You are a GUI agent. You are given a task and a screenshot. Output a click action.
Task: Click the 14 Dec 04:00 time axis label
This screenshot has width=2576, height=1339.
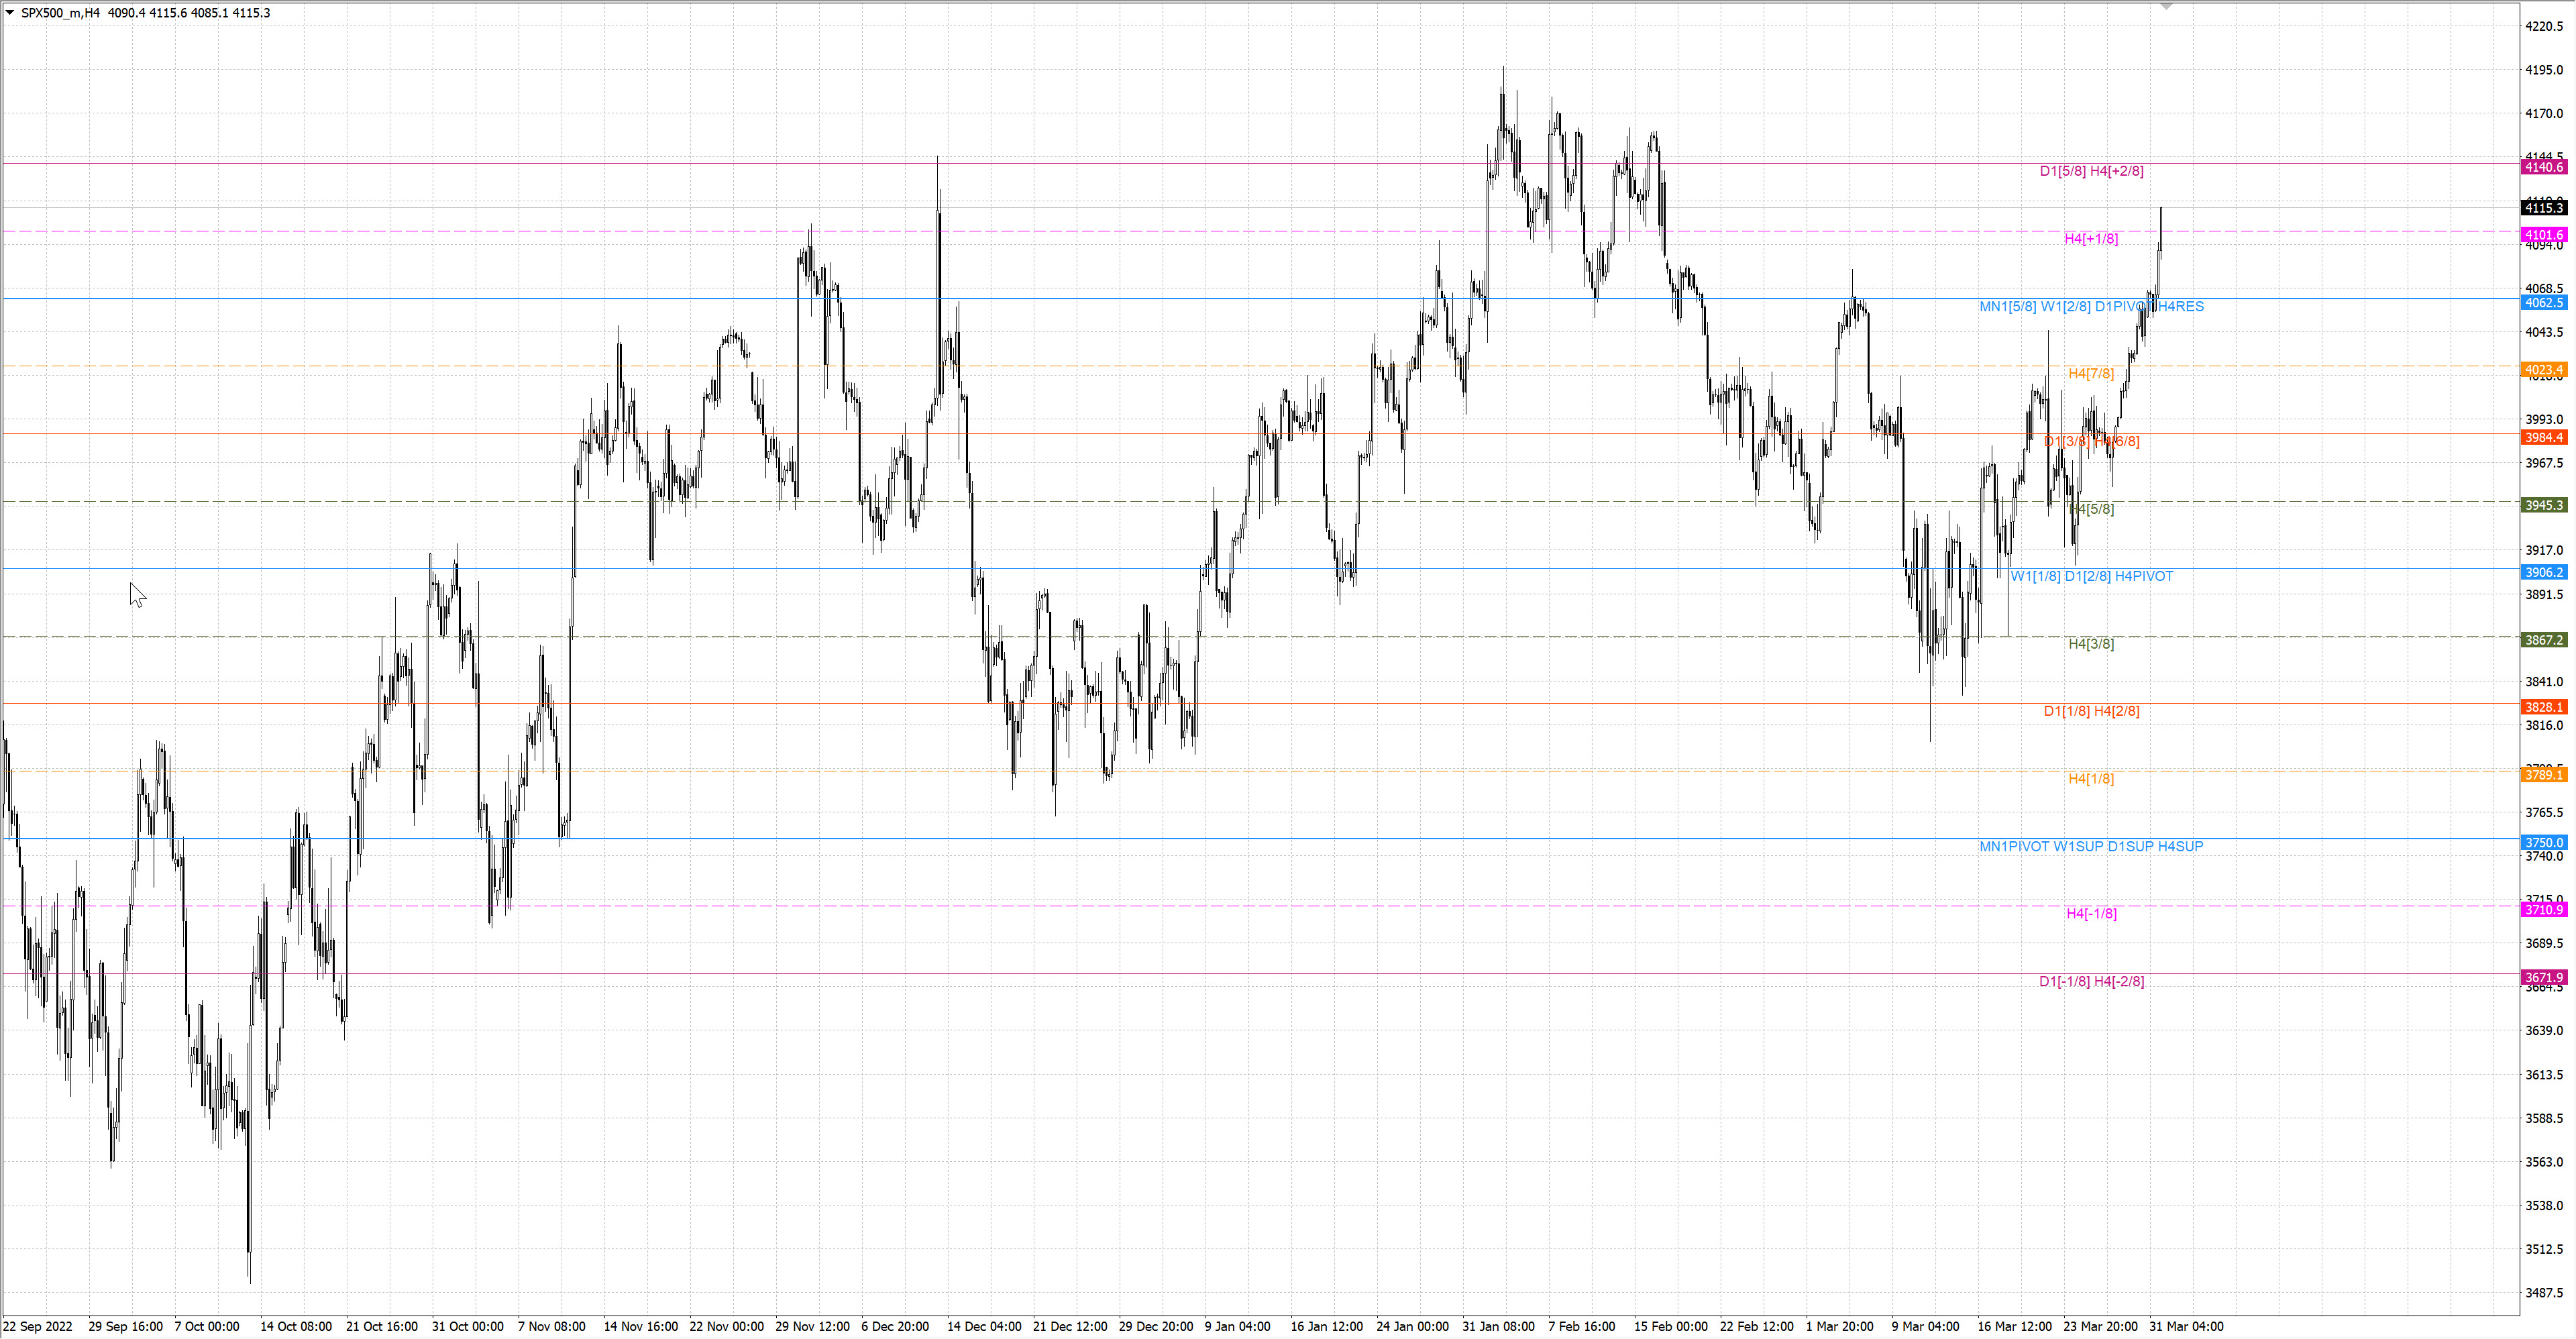[984, 1327]
